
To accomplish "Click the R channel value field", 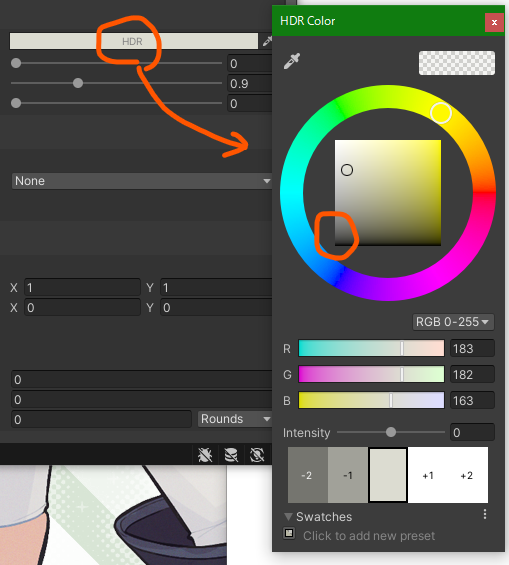I will (472, 348).
